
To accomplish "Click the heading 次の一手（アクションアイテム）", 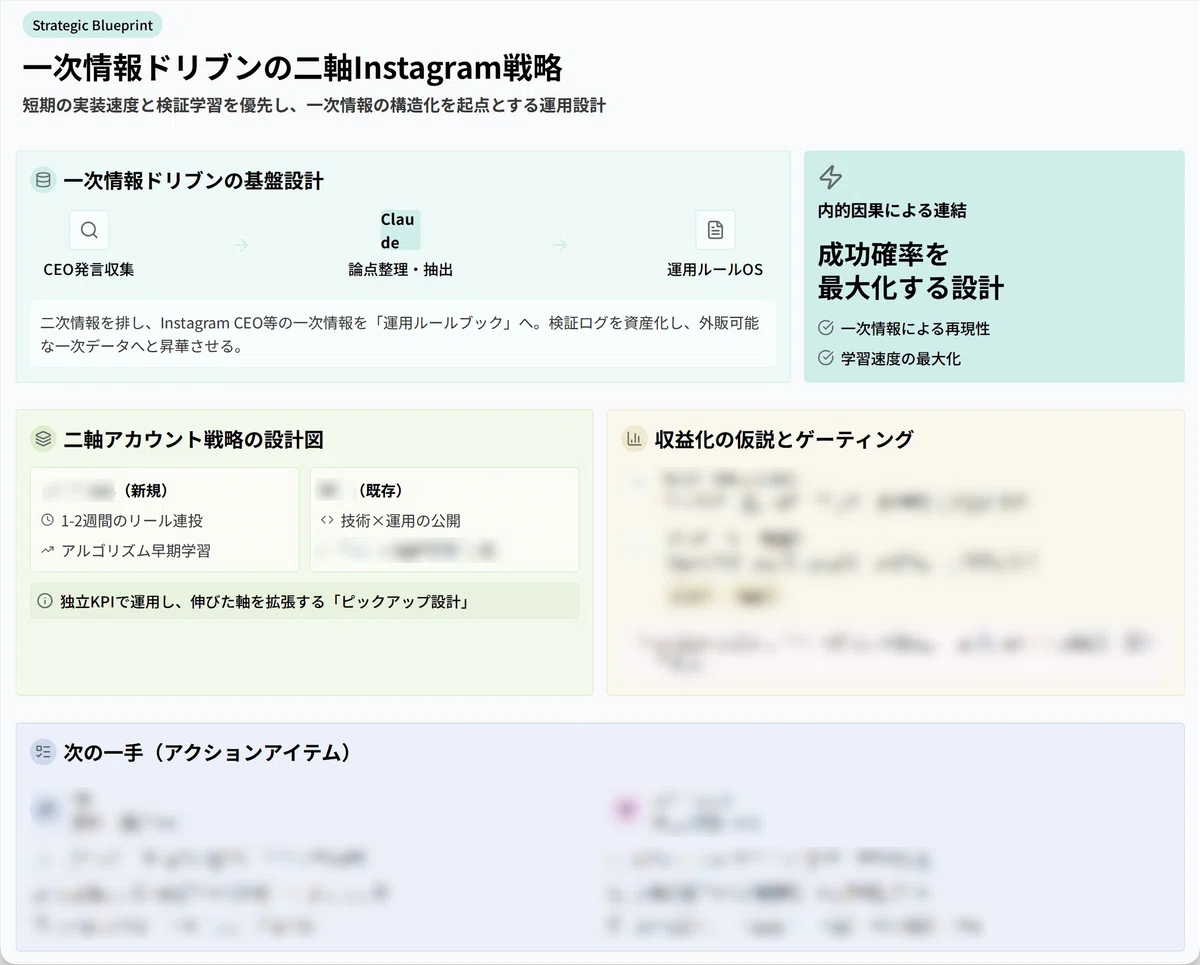I will (x=208, y=752).
